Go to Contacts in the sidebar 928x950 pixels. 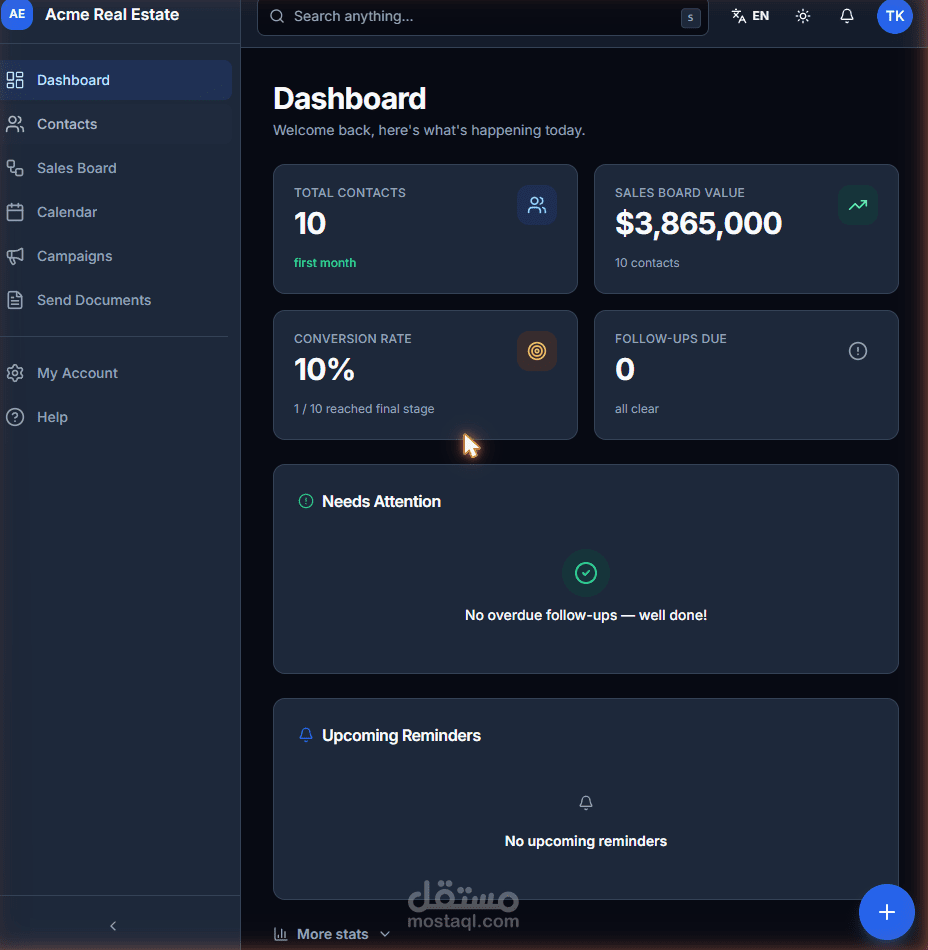point(116,124)
